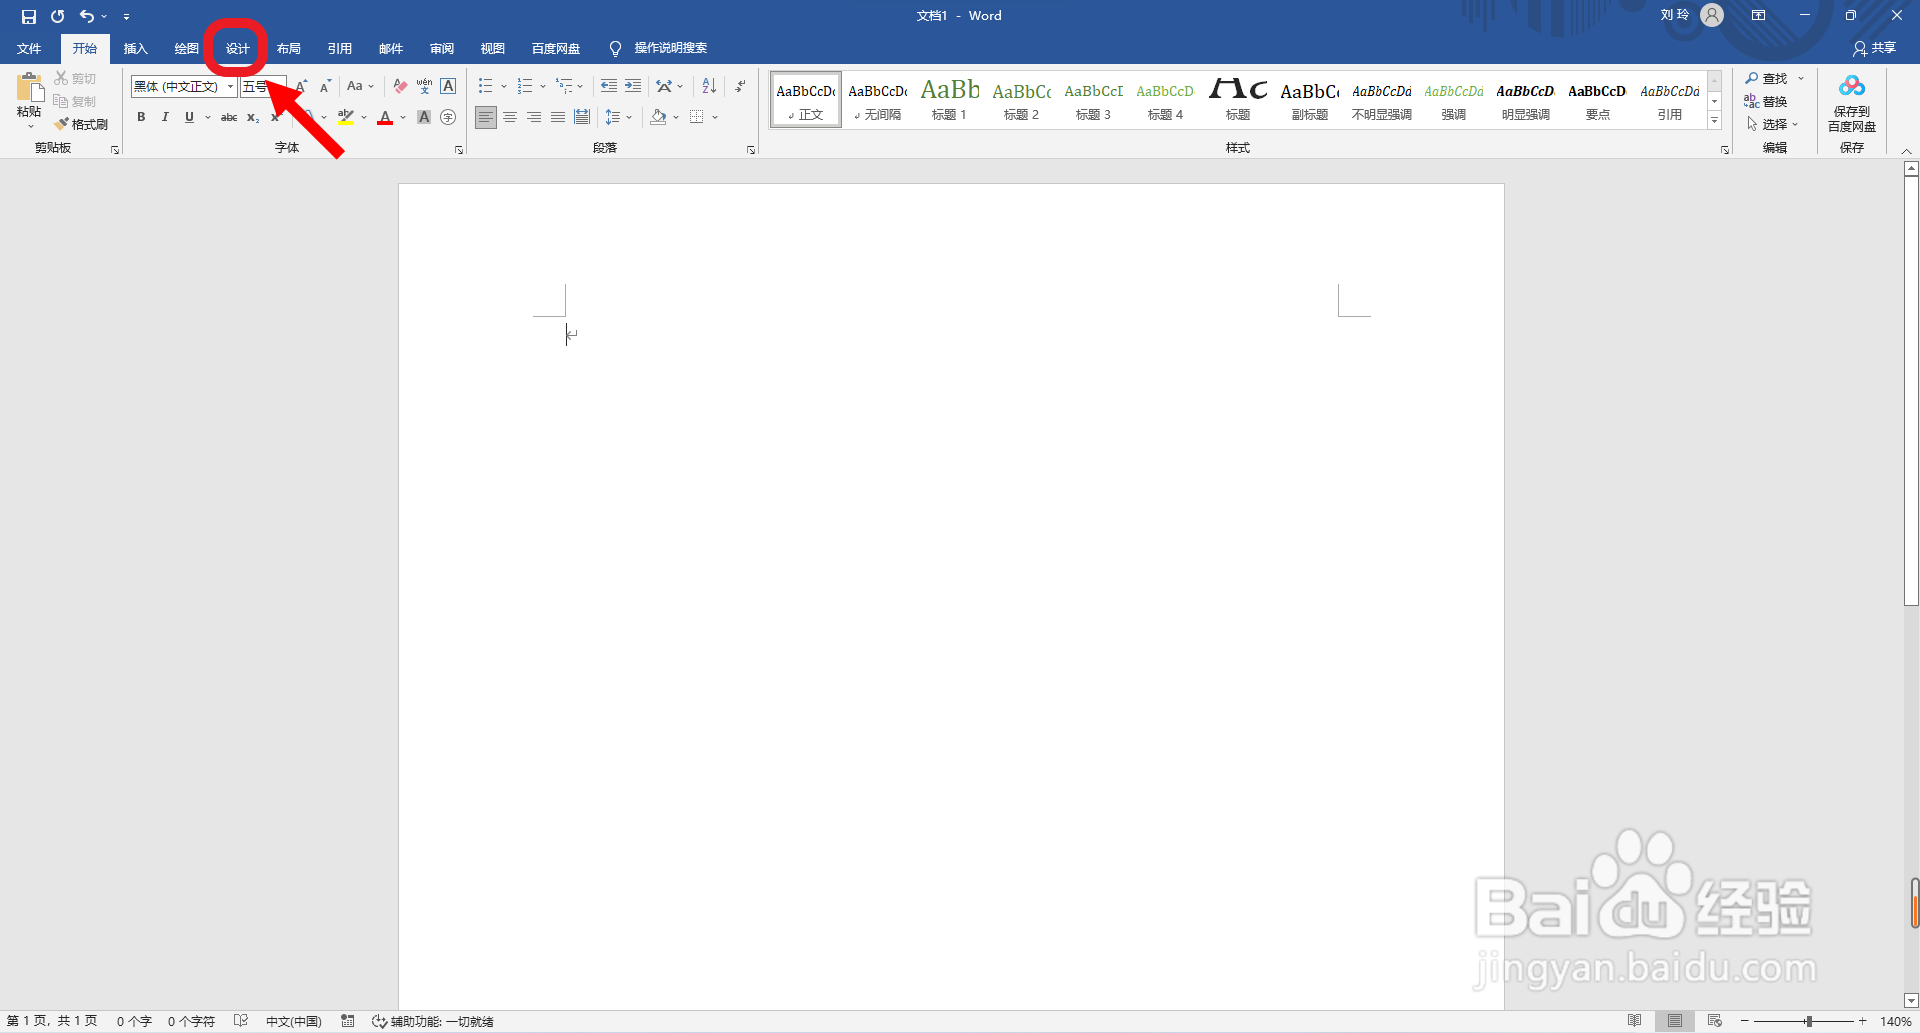Open the Review (审阅) tab

click(441, 48)
